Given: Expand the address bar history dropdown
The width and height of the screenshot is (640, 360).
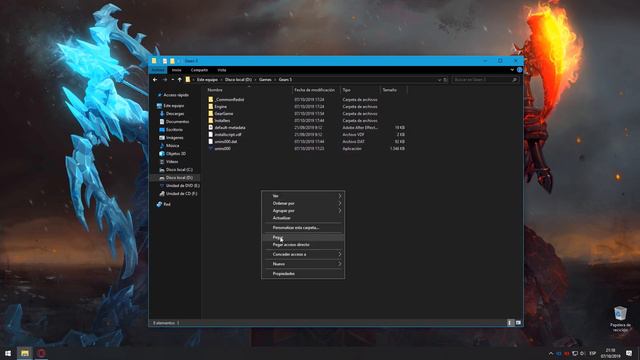Looking at the screenshot, I should [x=439, y=80].
